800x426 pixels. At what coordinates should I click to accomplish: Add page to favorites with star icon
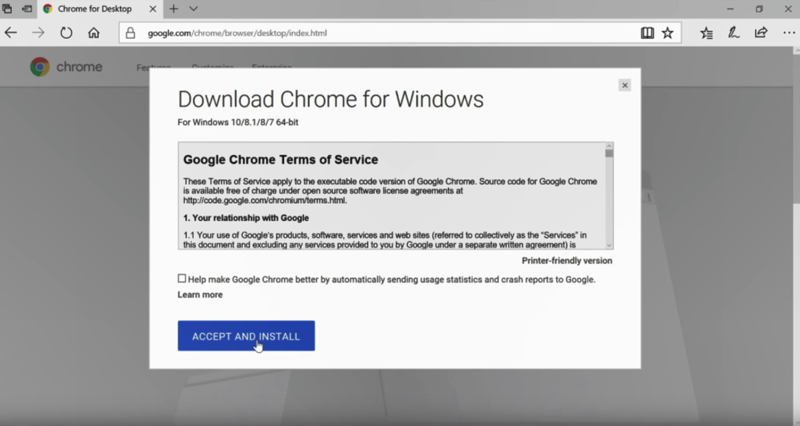coord(667,33)
